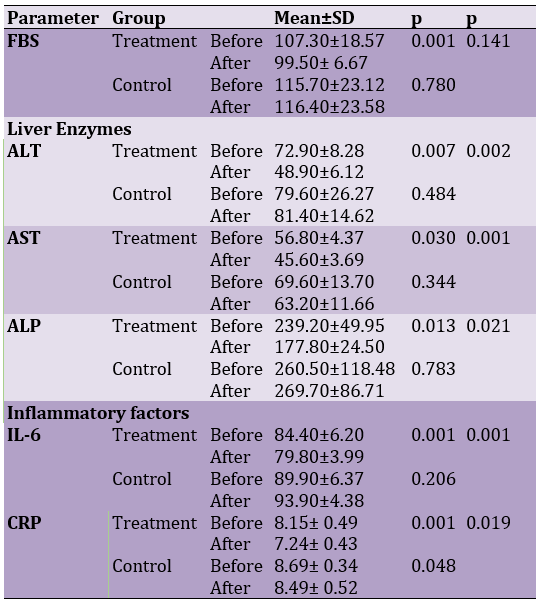Click the FBS parameter label
The image size is (542, 604).
[23, 41]
